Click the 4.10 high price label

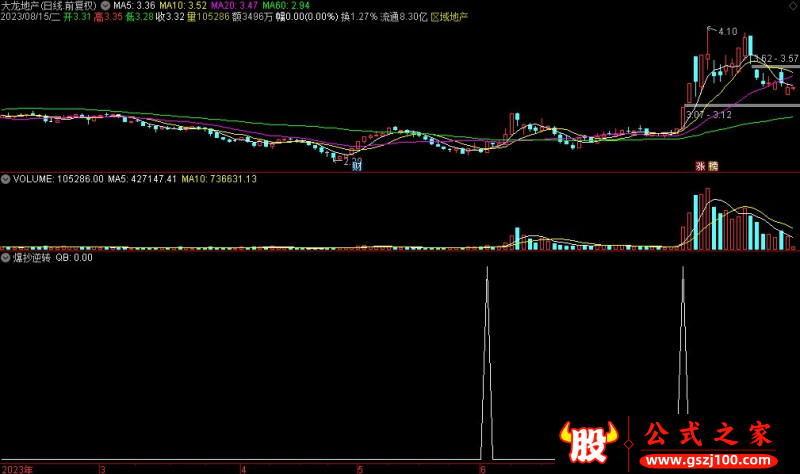tap(726, 33)
